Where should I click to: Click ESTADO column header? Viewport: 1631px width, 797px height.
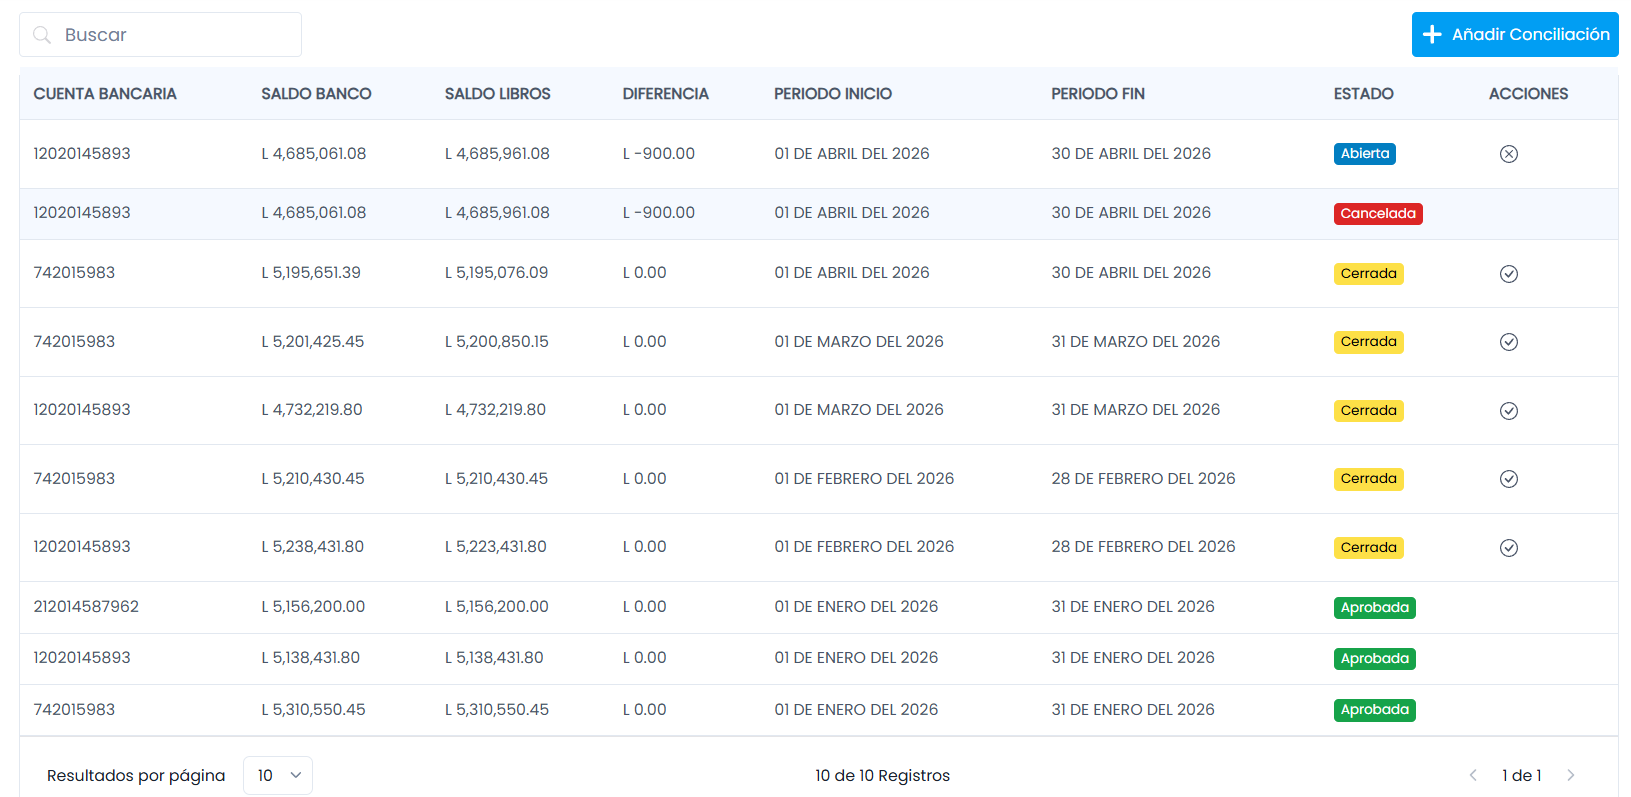click(x=1363, y=94)
